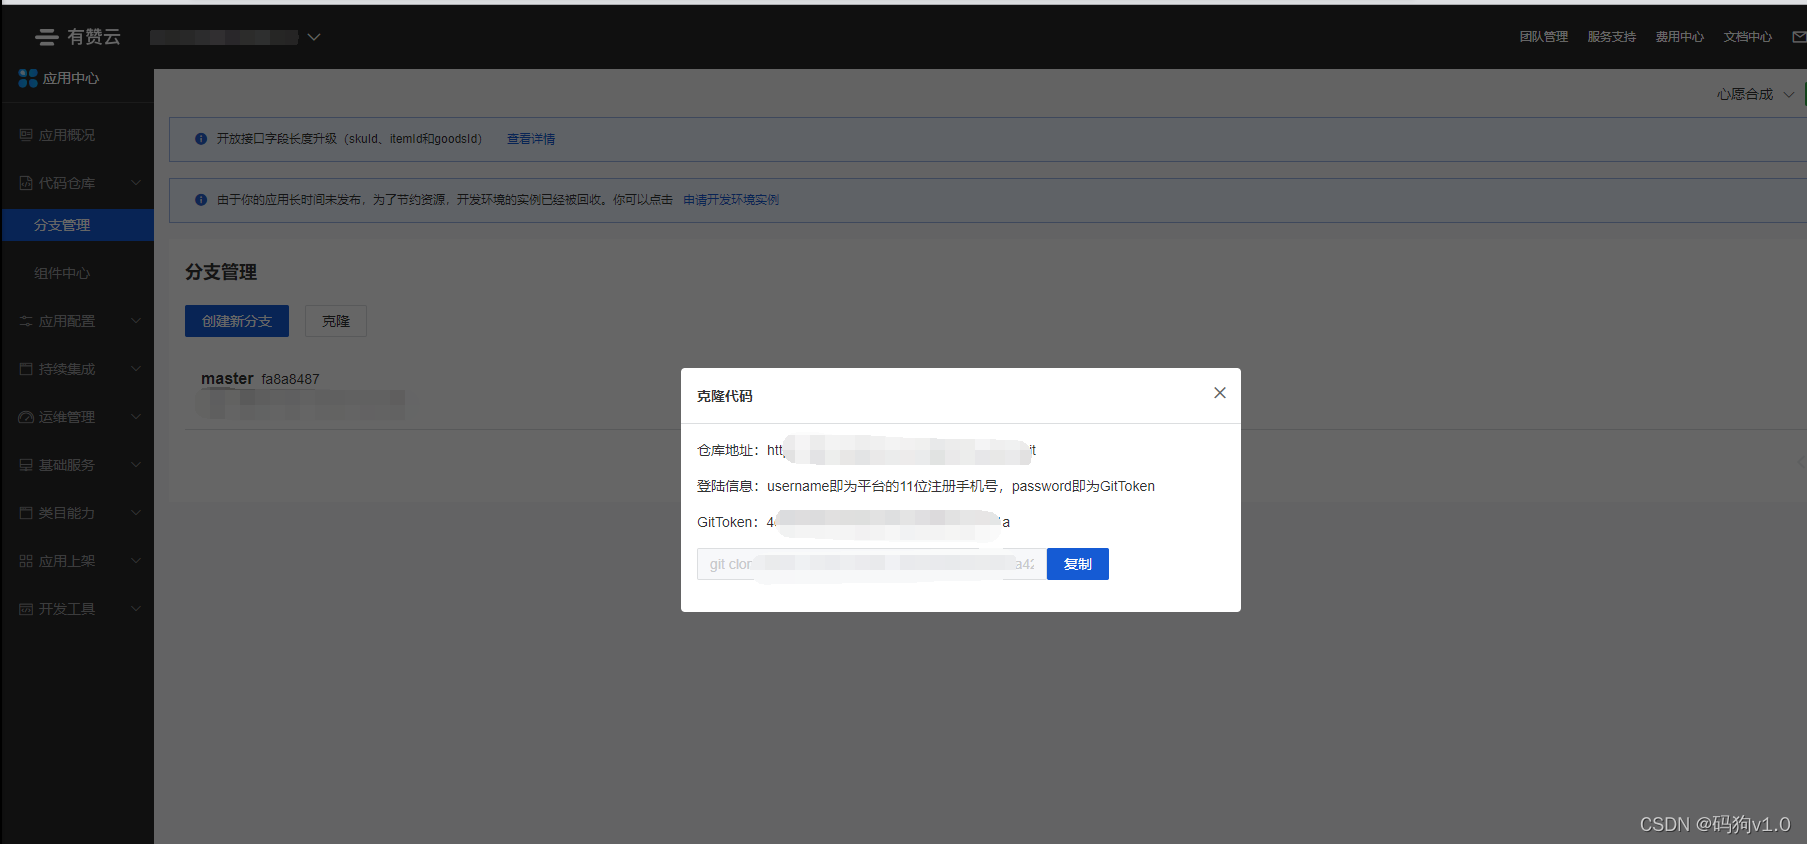Click the mail icon in top bar
This screenshot has width=1807, height=844.
pyautogui.click(x=1799, y=37)
